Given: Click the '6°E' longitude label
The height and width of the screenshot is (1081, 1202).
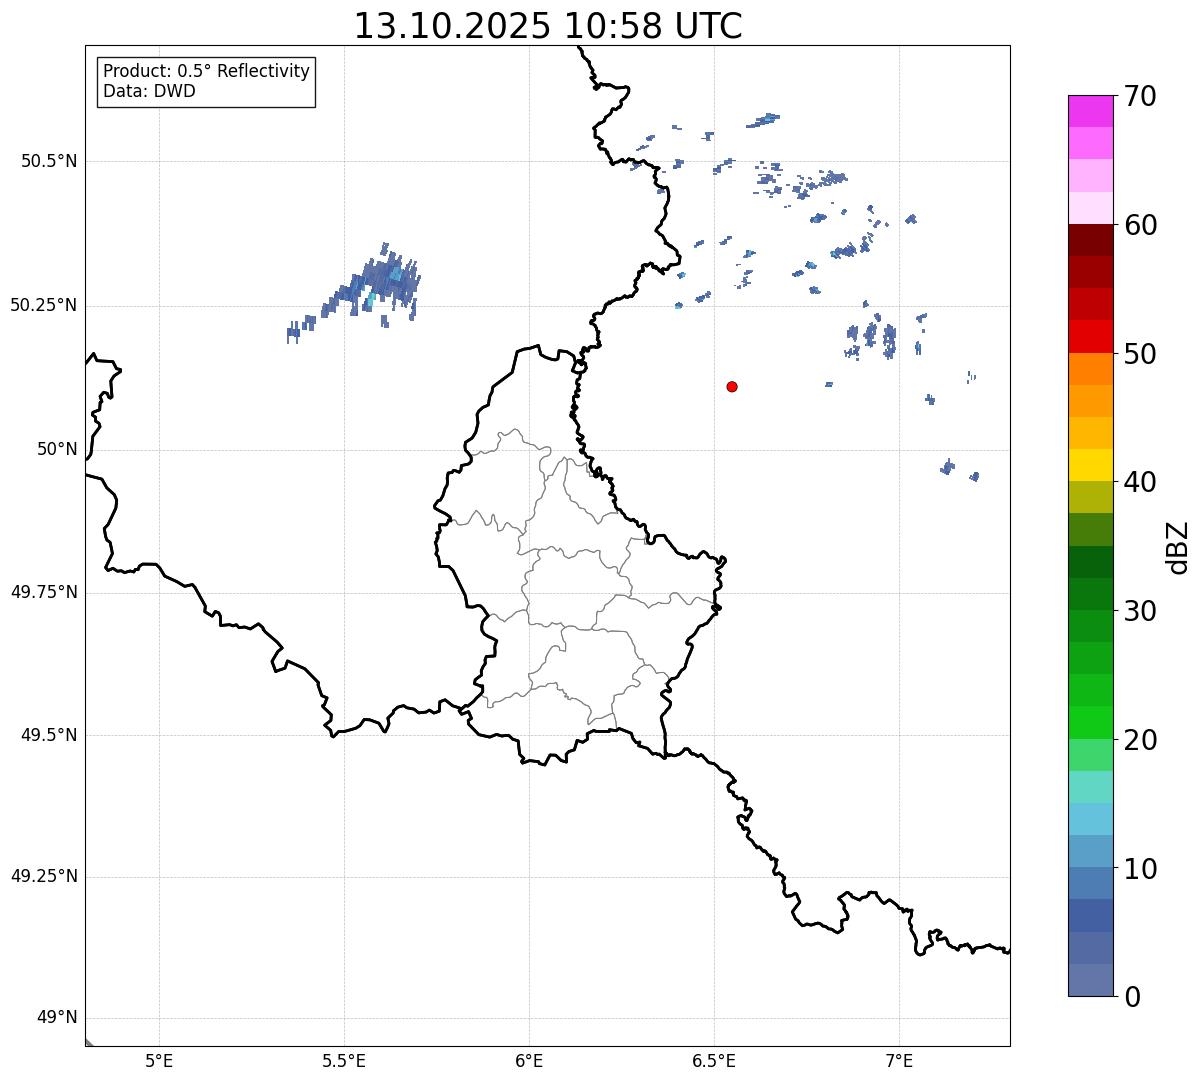Looking at the screenshot, I should (x=529, y=1060).
